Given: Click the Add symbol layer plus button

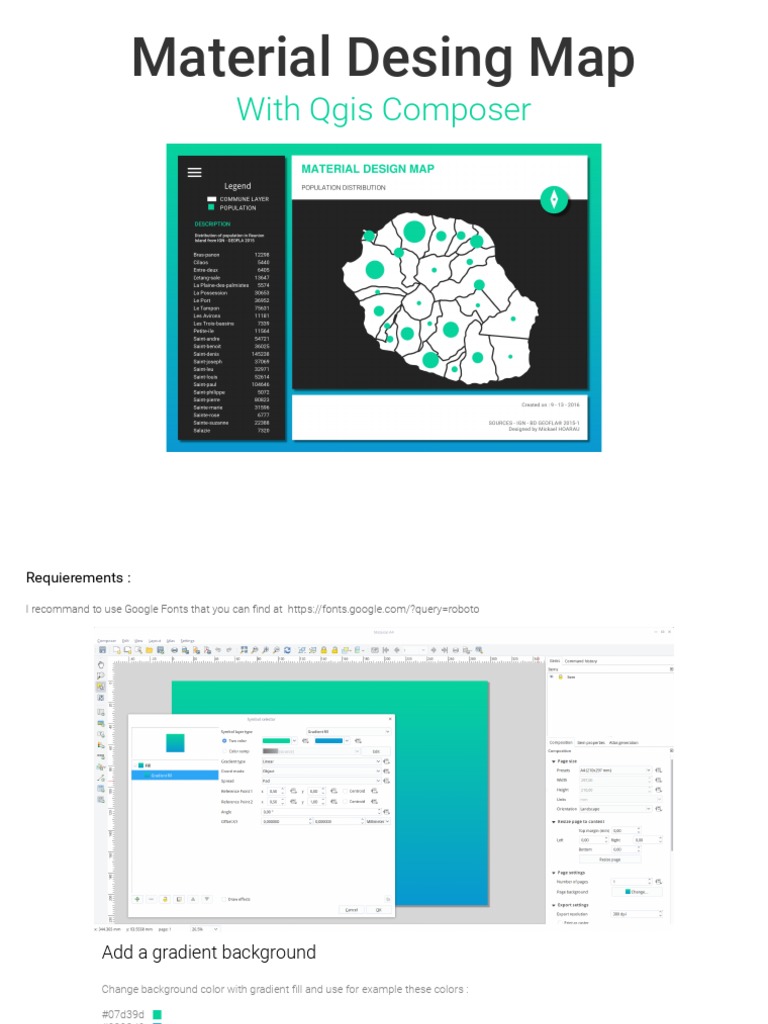Looking at the screenshot, I should coord(137,899).
